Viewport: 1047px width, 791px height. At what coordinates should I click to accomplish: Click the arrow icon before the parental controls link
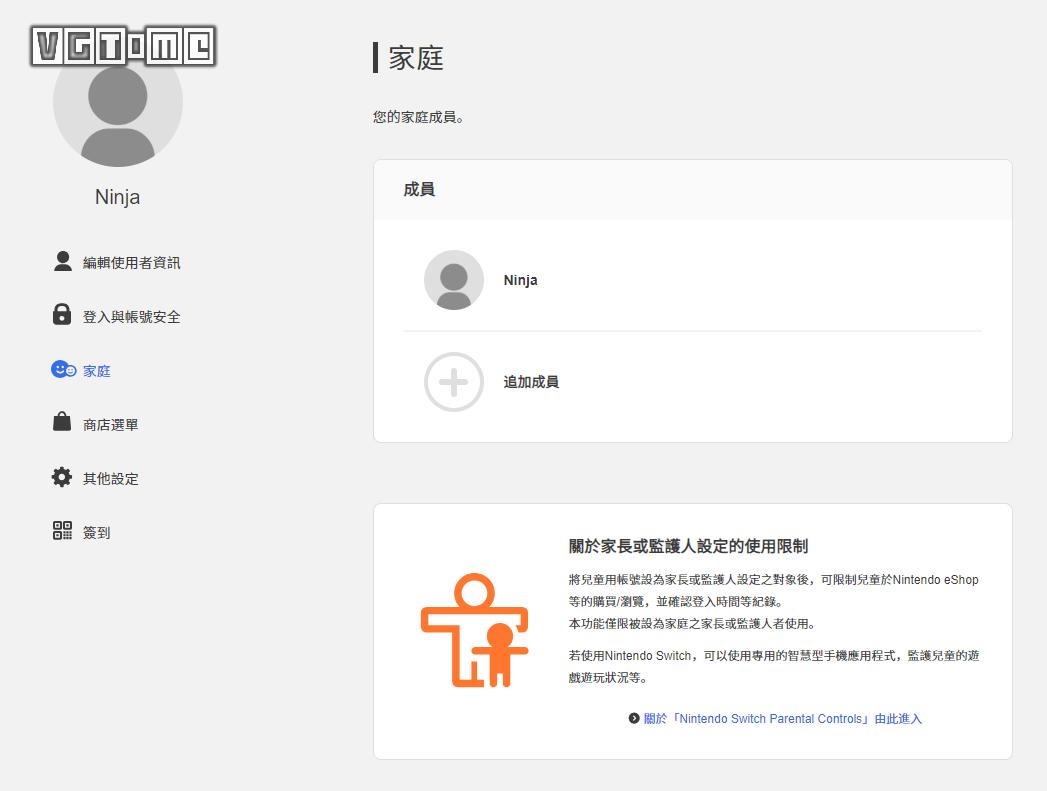[630, 718]
